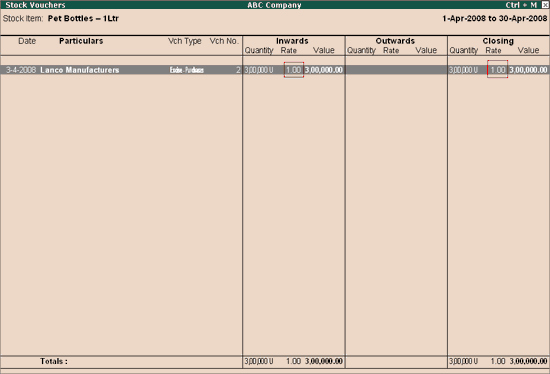Viewport: 550px width, 374px height.
Task: Click the Vch No. column header
Action: (x=224, y=41)
